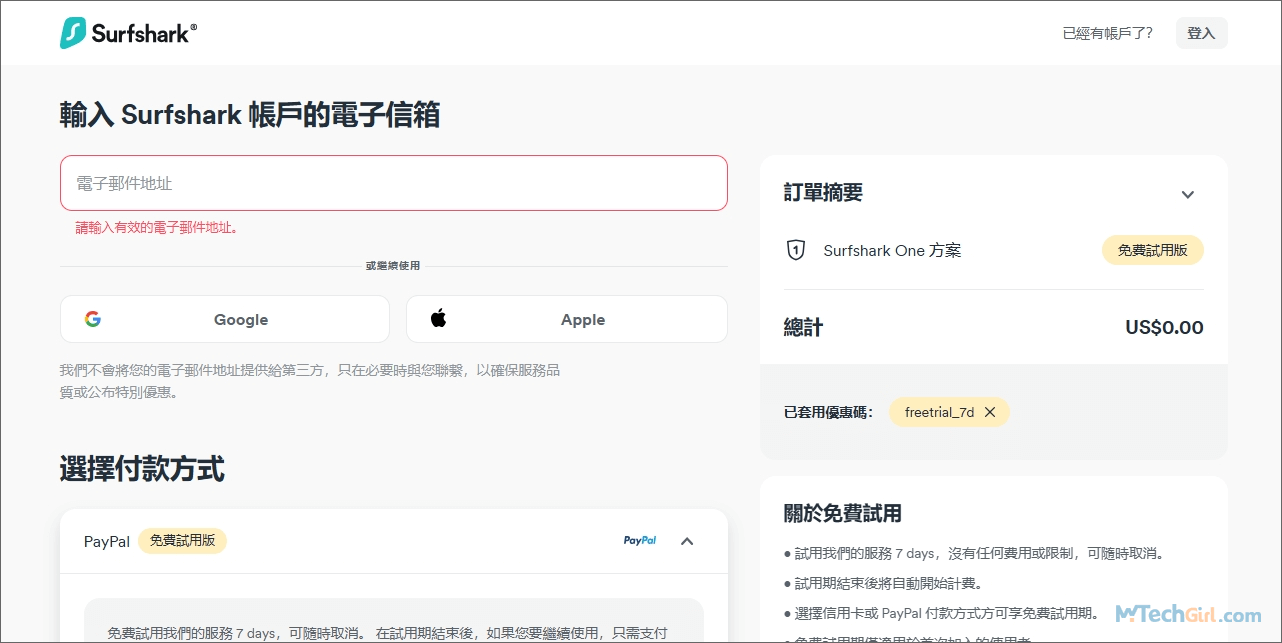Select the PayPal payment method label
This screenshot has width=1282, height=643.
click(107, 541)
